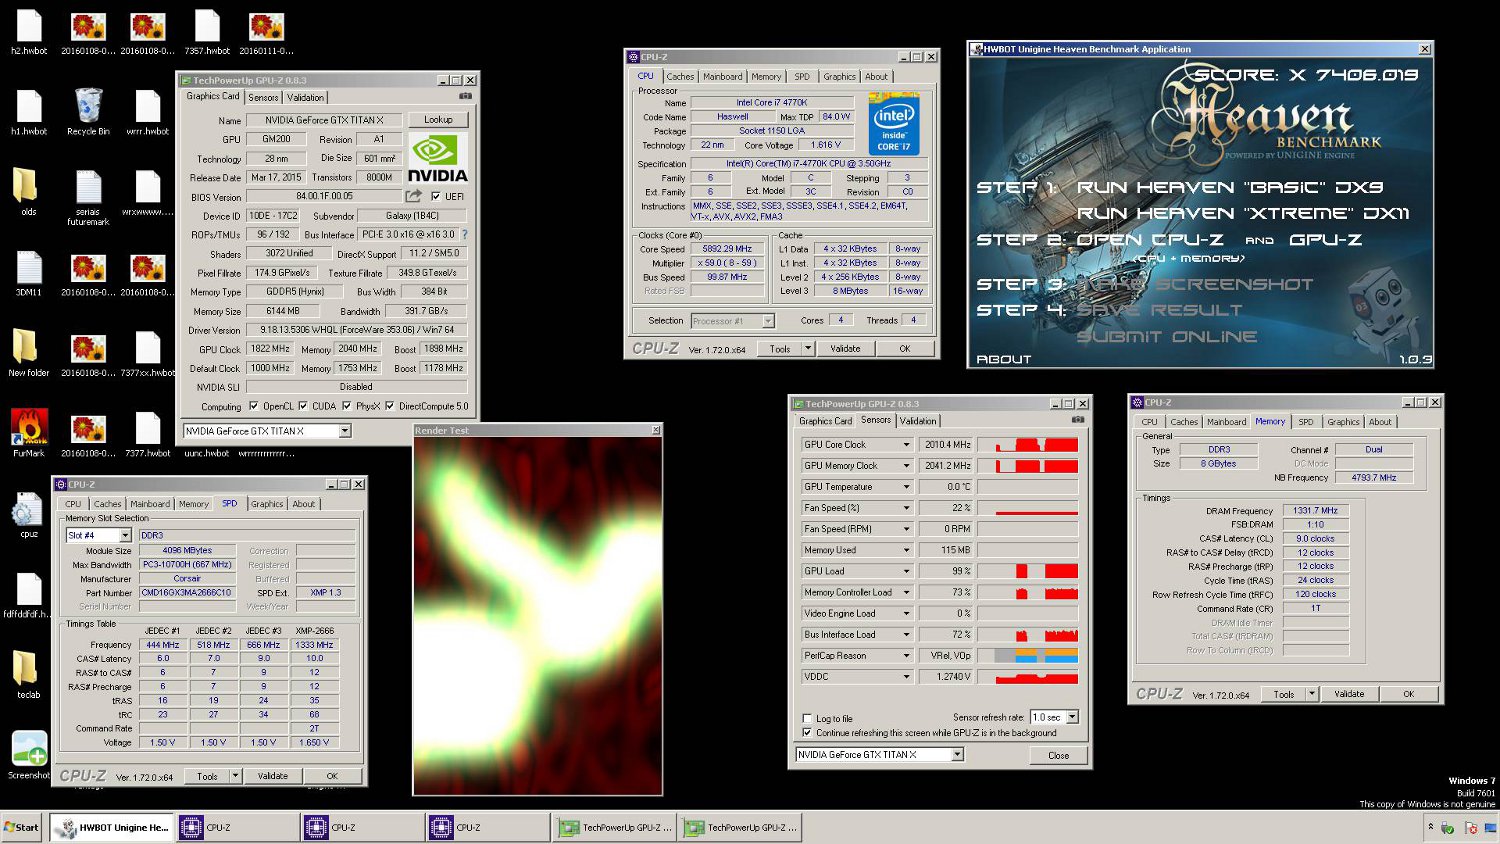Viewport: 1500px width, 844px height.
Task: Show hidden system tray icons
Action: coord(1430,827)
